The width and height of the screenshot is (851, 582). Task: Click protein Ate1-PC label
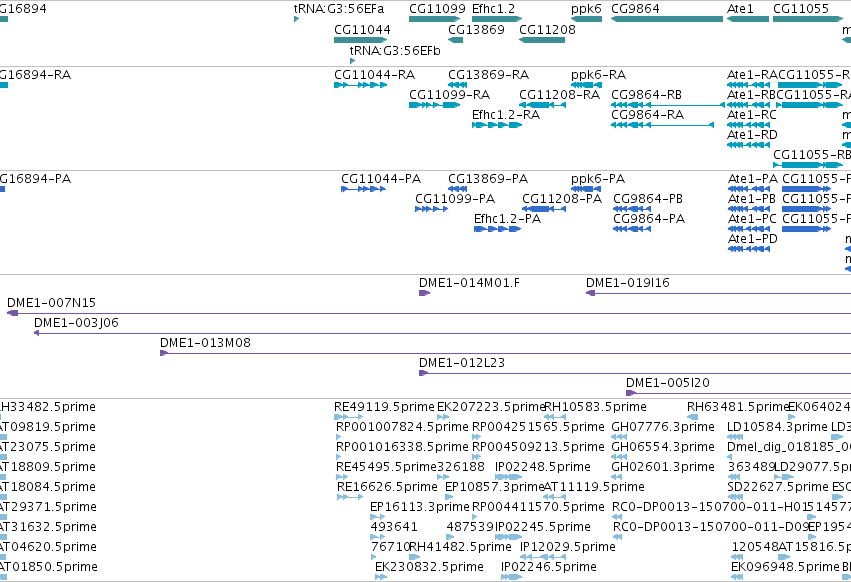tap(752, 219)
